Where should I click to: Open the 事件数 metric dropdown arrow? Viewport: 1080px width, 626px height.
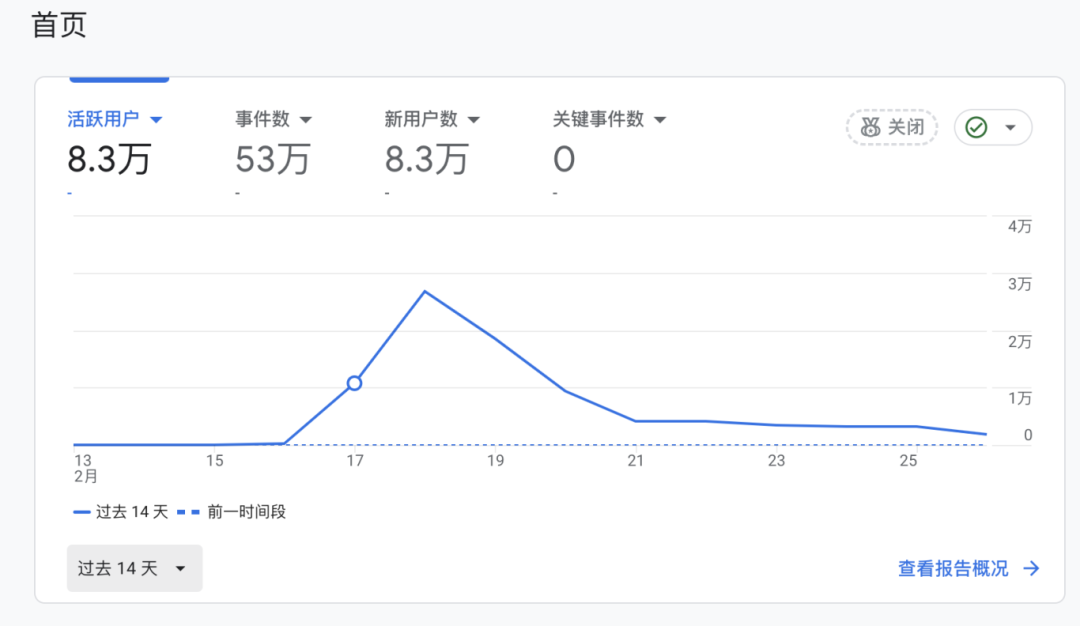coord(306,119)
